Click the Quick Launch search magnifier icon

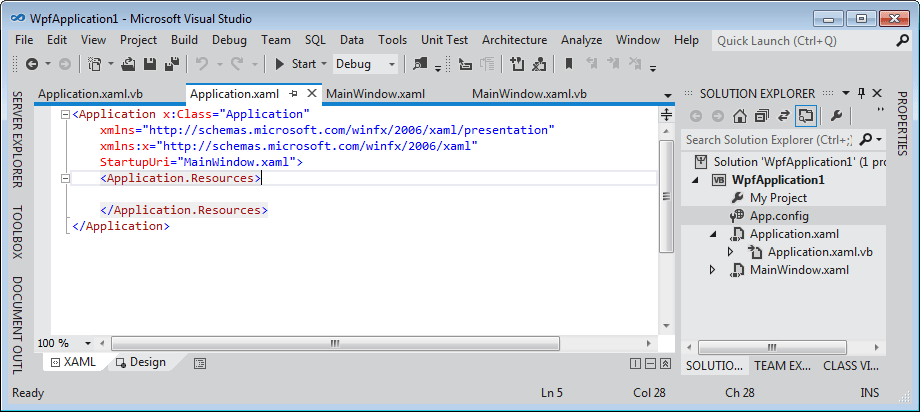902,40
